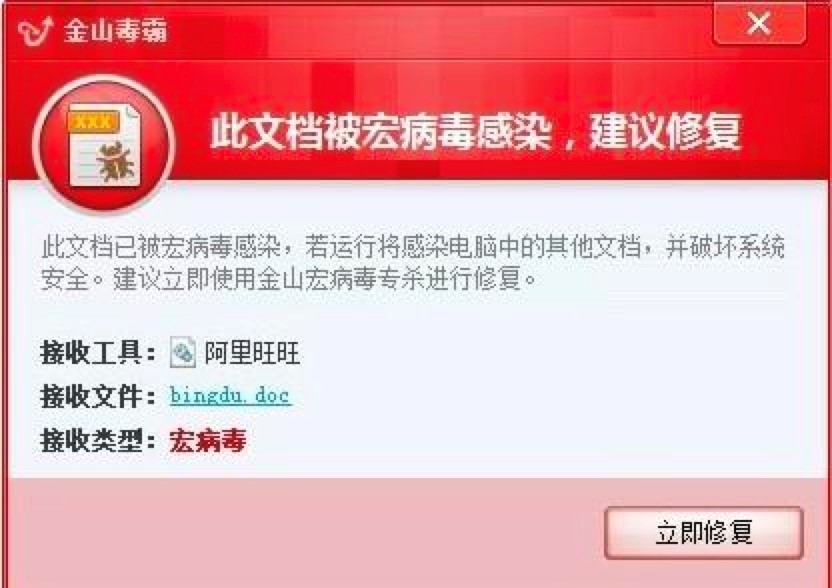The width and height of the screenshot is (832, 588).
Task: Click the XXX label on document icon
Action: tap(91, 123)
